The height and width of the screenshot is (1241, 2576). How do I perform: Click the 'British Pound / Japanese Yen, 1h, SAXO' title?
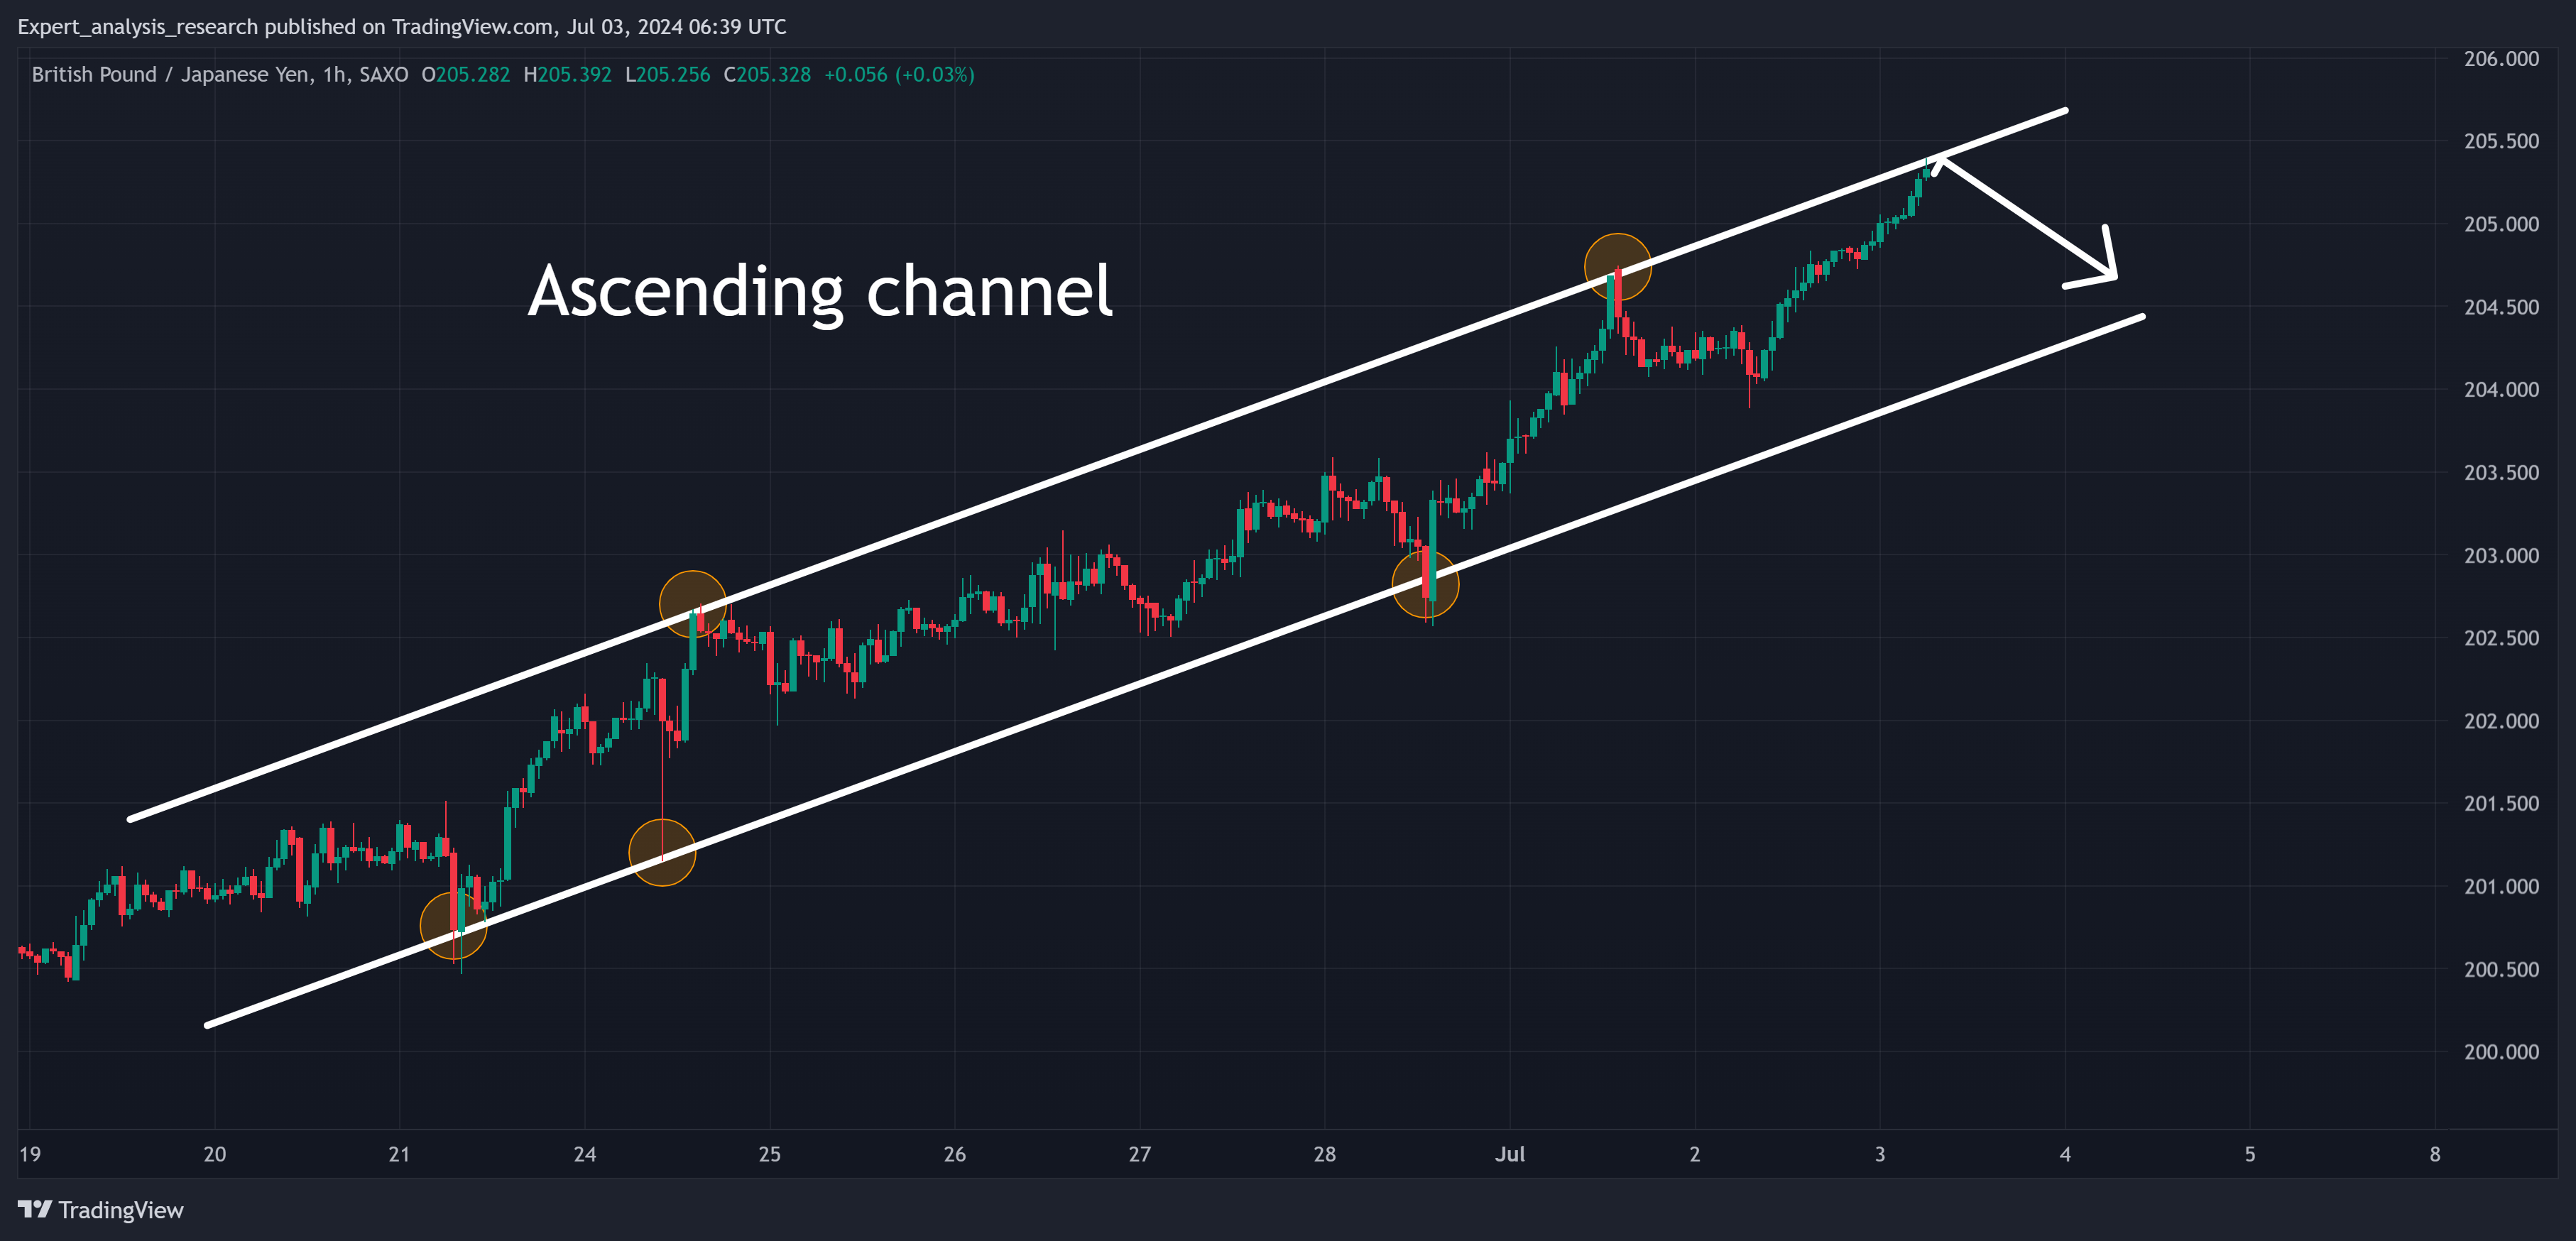[220, 75]
